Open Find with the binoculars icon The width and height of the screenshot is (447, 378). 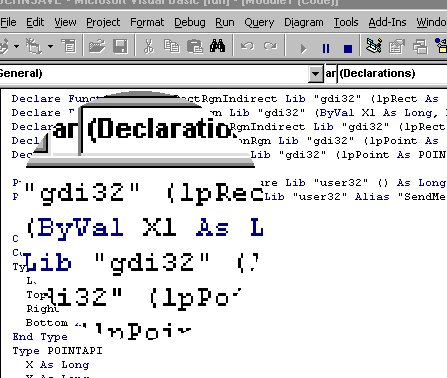(x=217, y=46)
